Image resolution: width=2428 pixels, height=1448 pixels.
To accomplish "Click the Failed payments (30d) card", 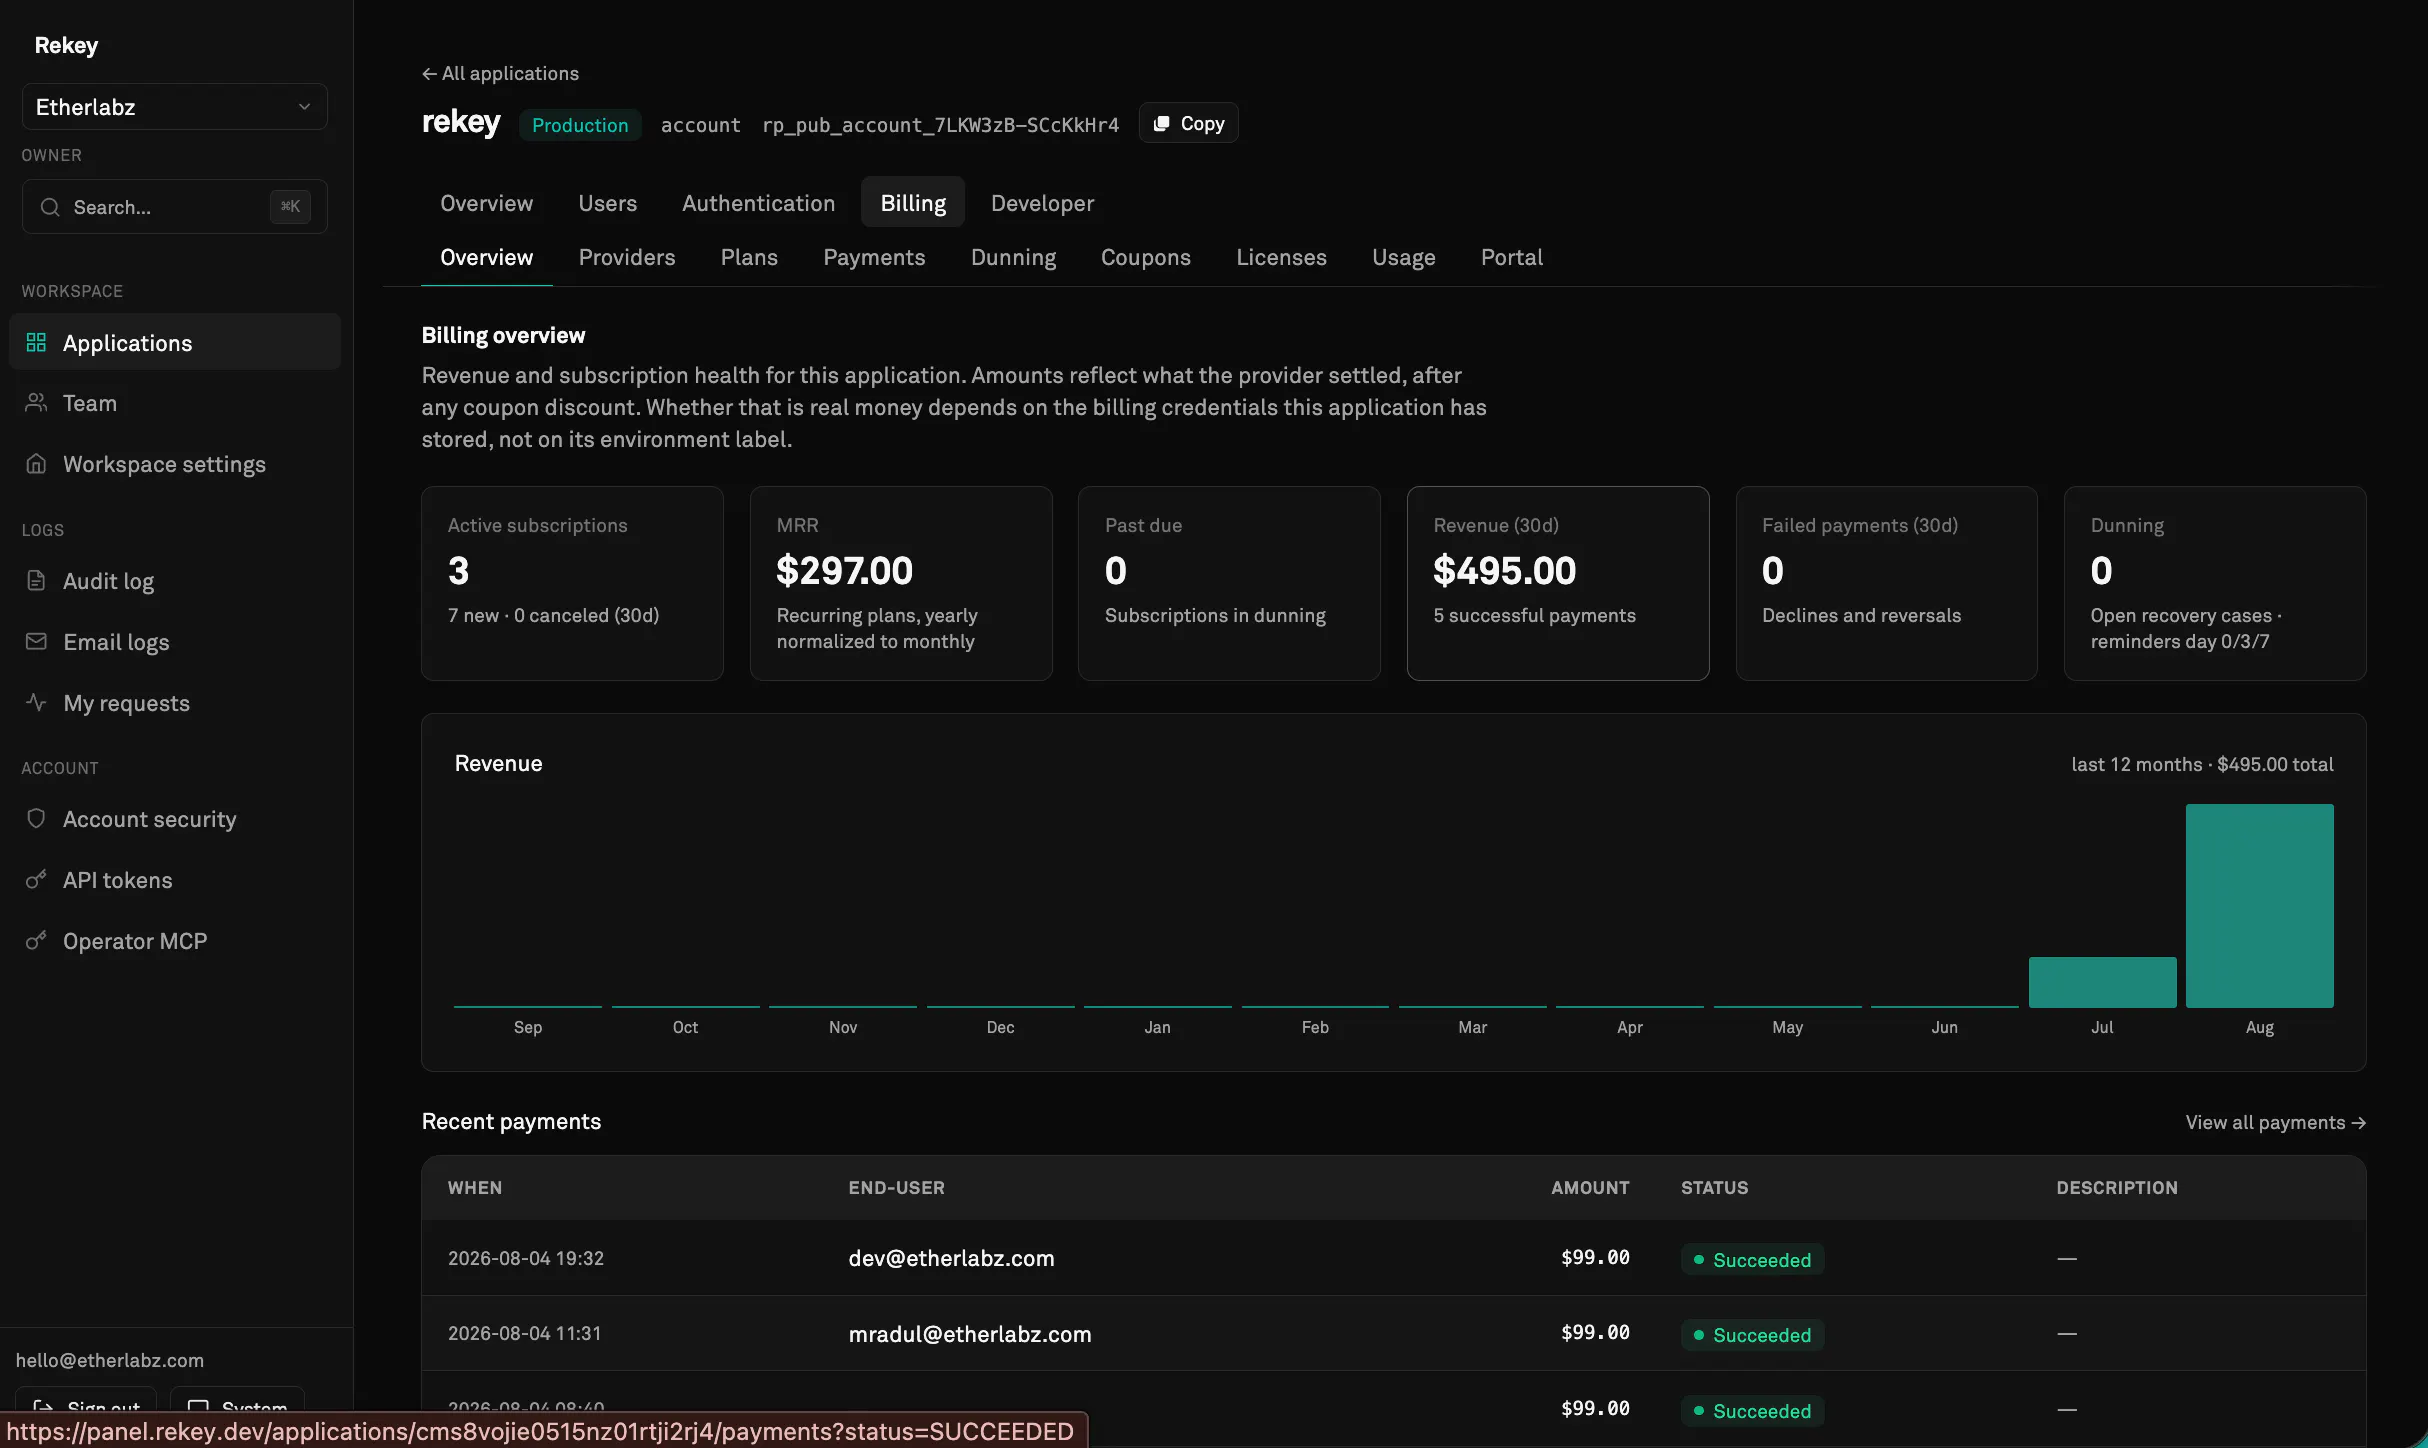I will click(1886, 583).
